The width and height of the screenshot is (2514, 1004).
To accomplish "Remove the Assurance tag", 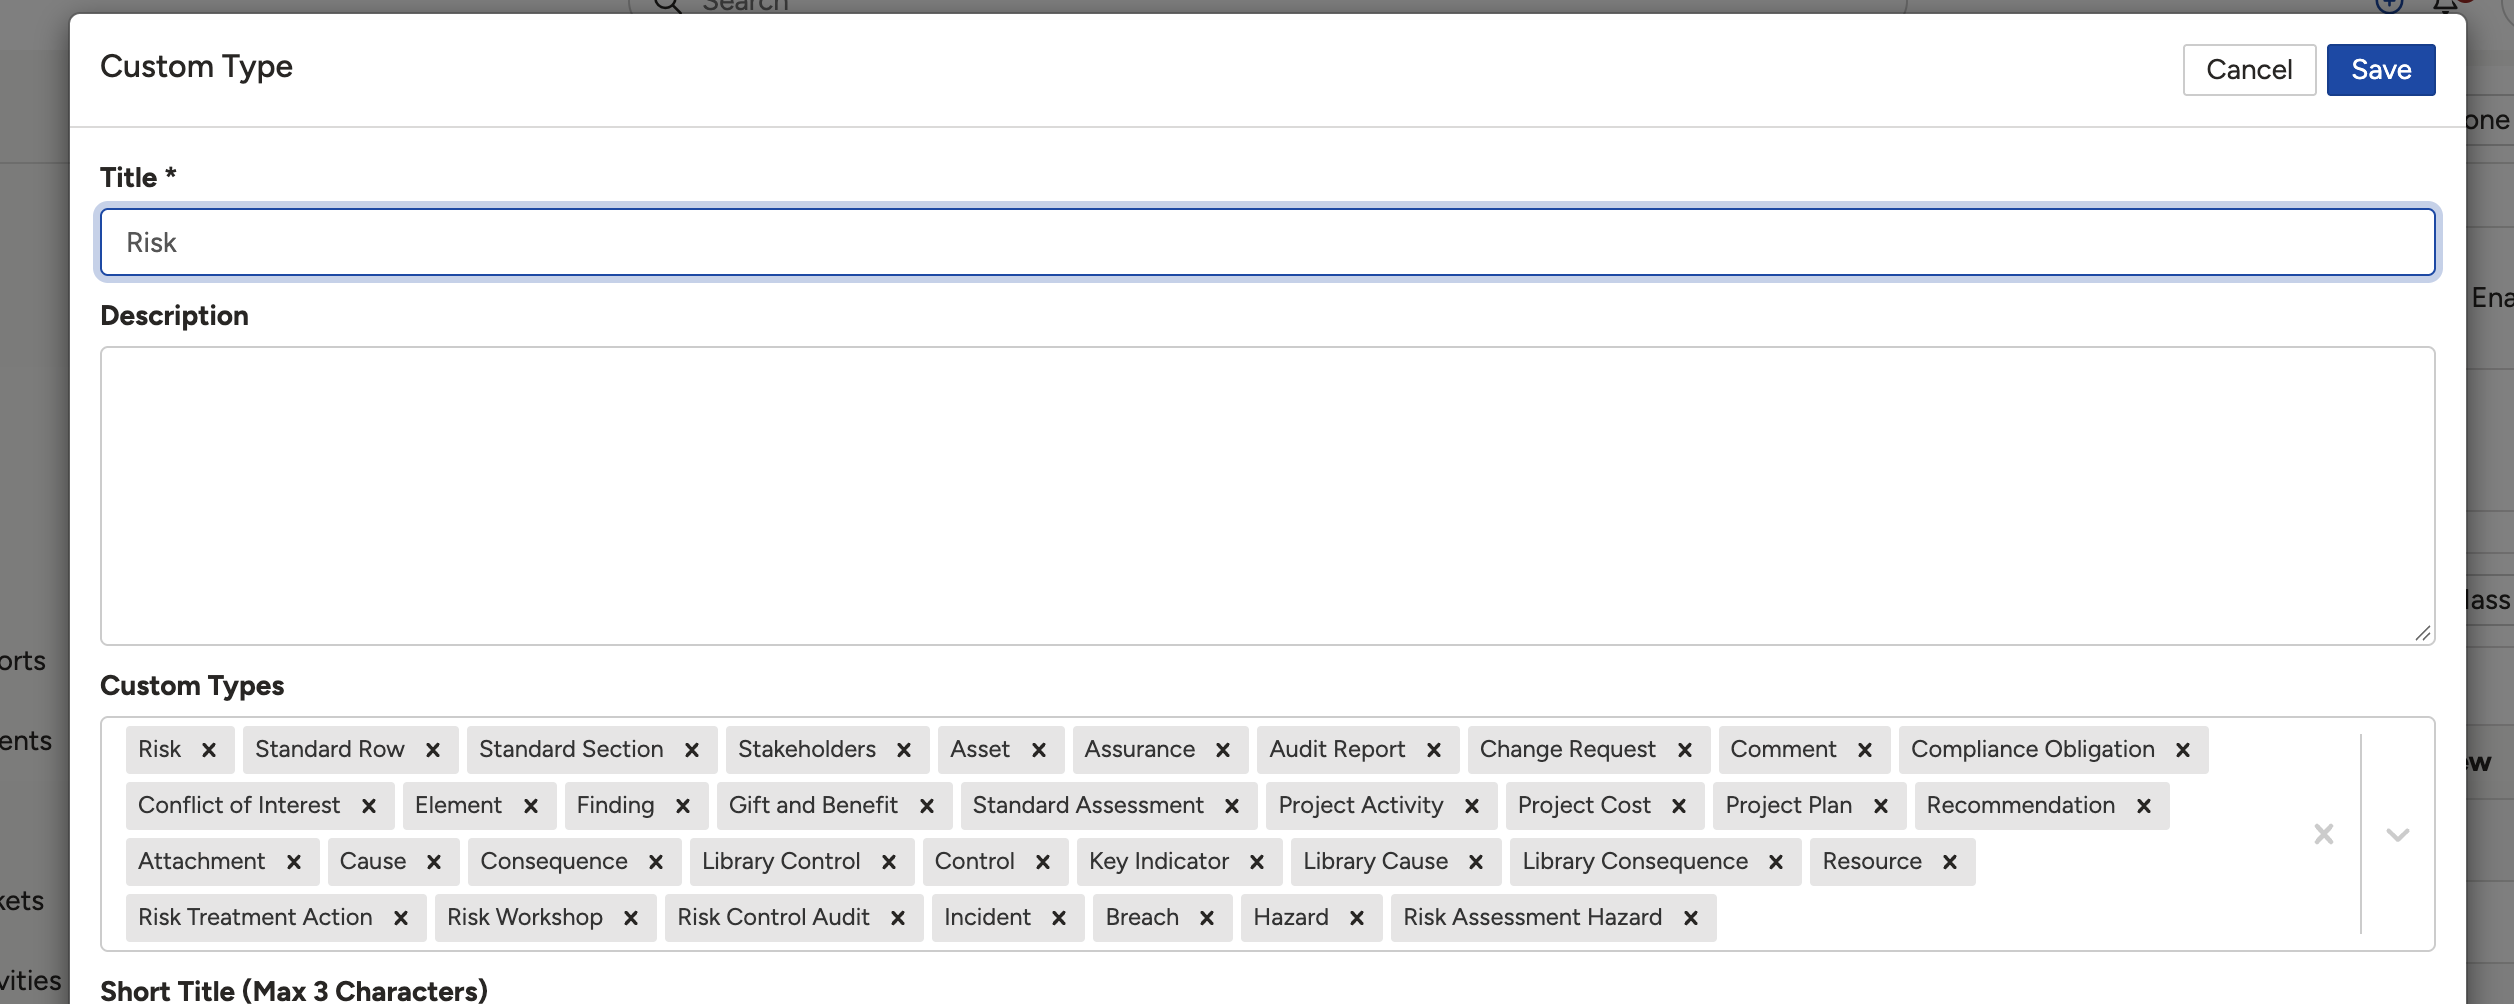I will [1223, 750].
